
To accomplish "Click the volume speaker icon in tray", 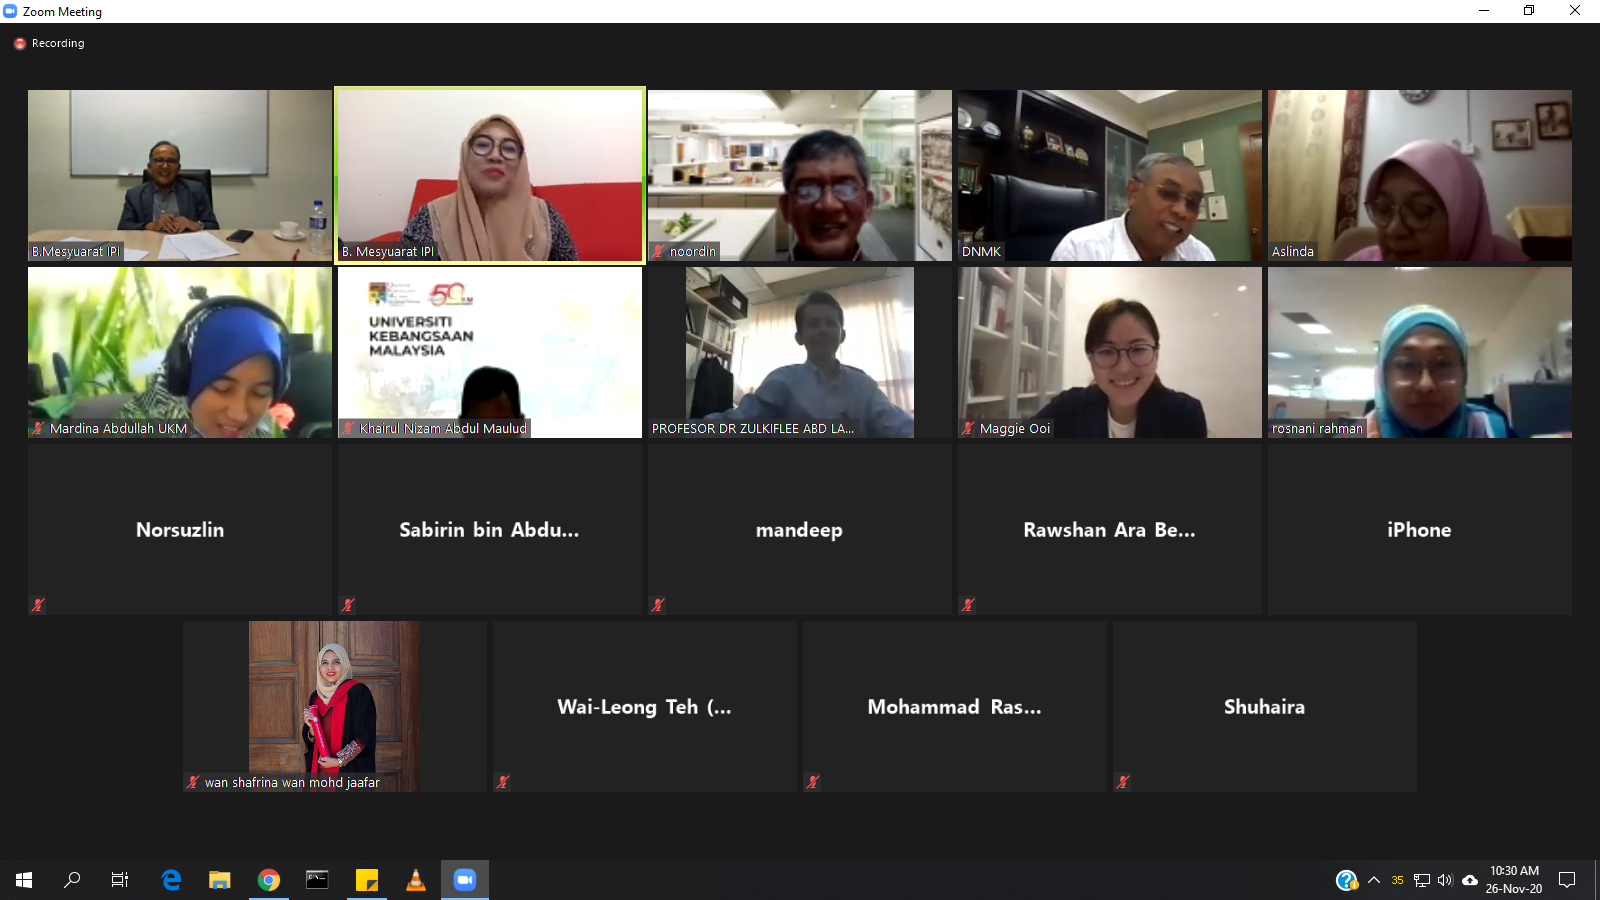I will pos(1445,880).
